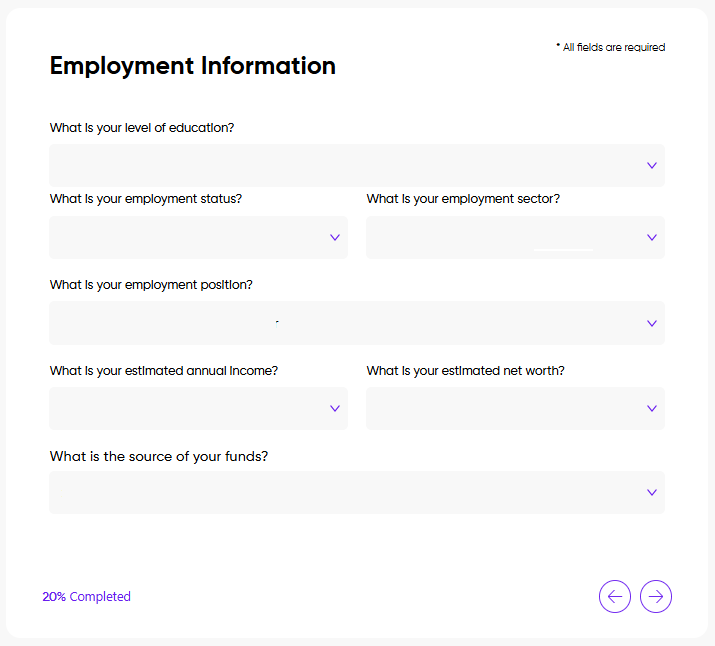Click the 20% Completed progress text
This screenshot has width=715, height=646.
point(86,597)
